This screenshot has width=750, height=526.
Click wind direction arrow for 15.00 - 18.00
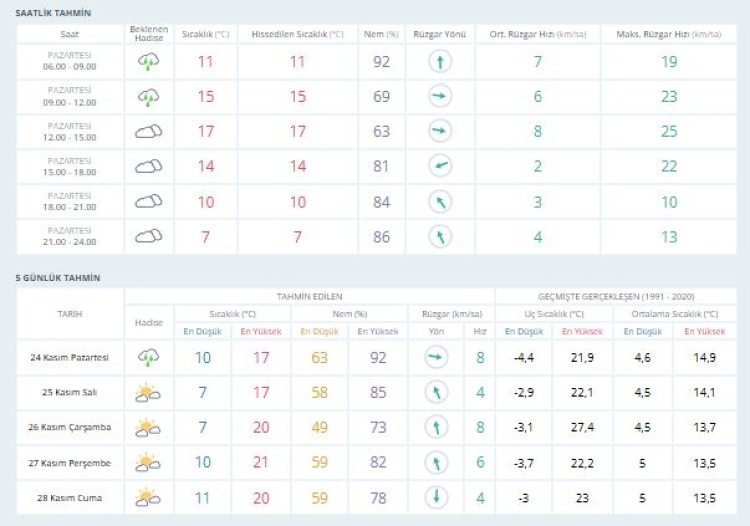439,166
